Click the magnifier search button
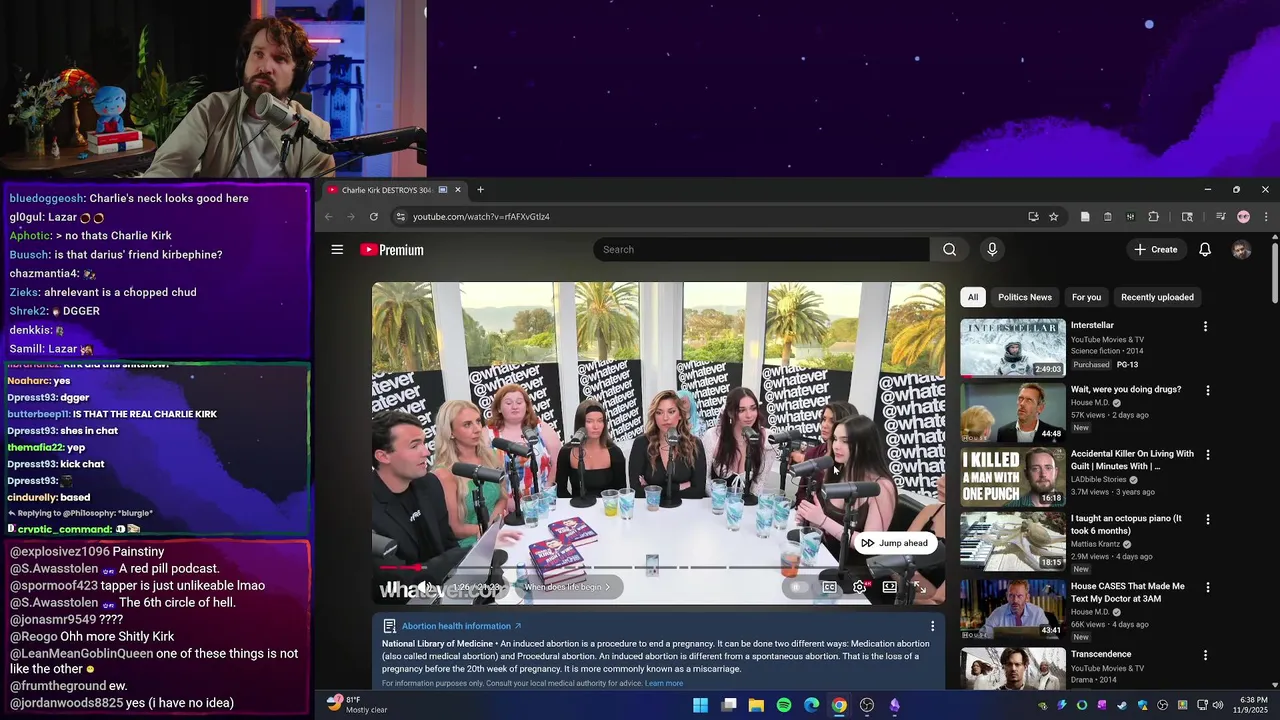 tap(949, 250)
